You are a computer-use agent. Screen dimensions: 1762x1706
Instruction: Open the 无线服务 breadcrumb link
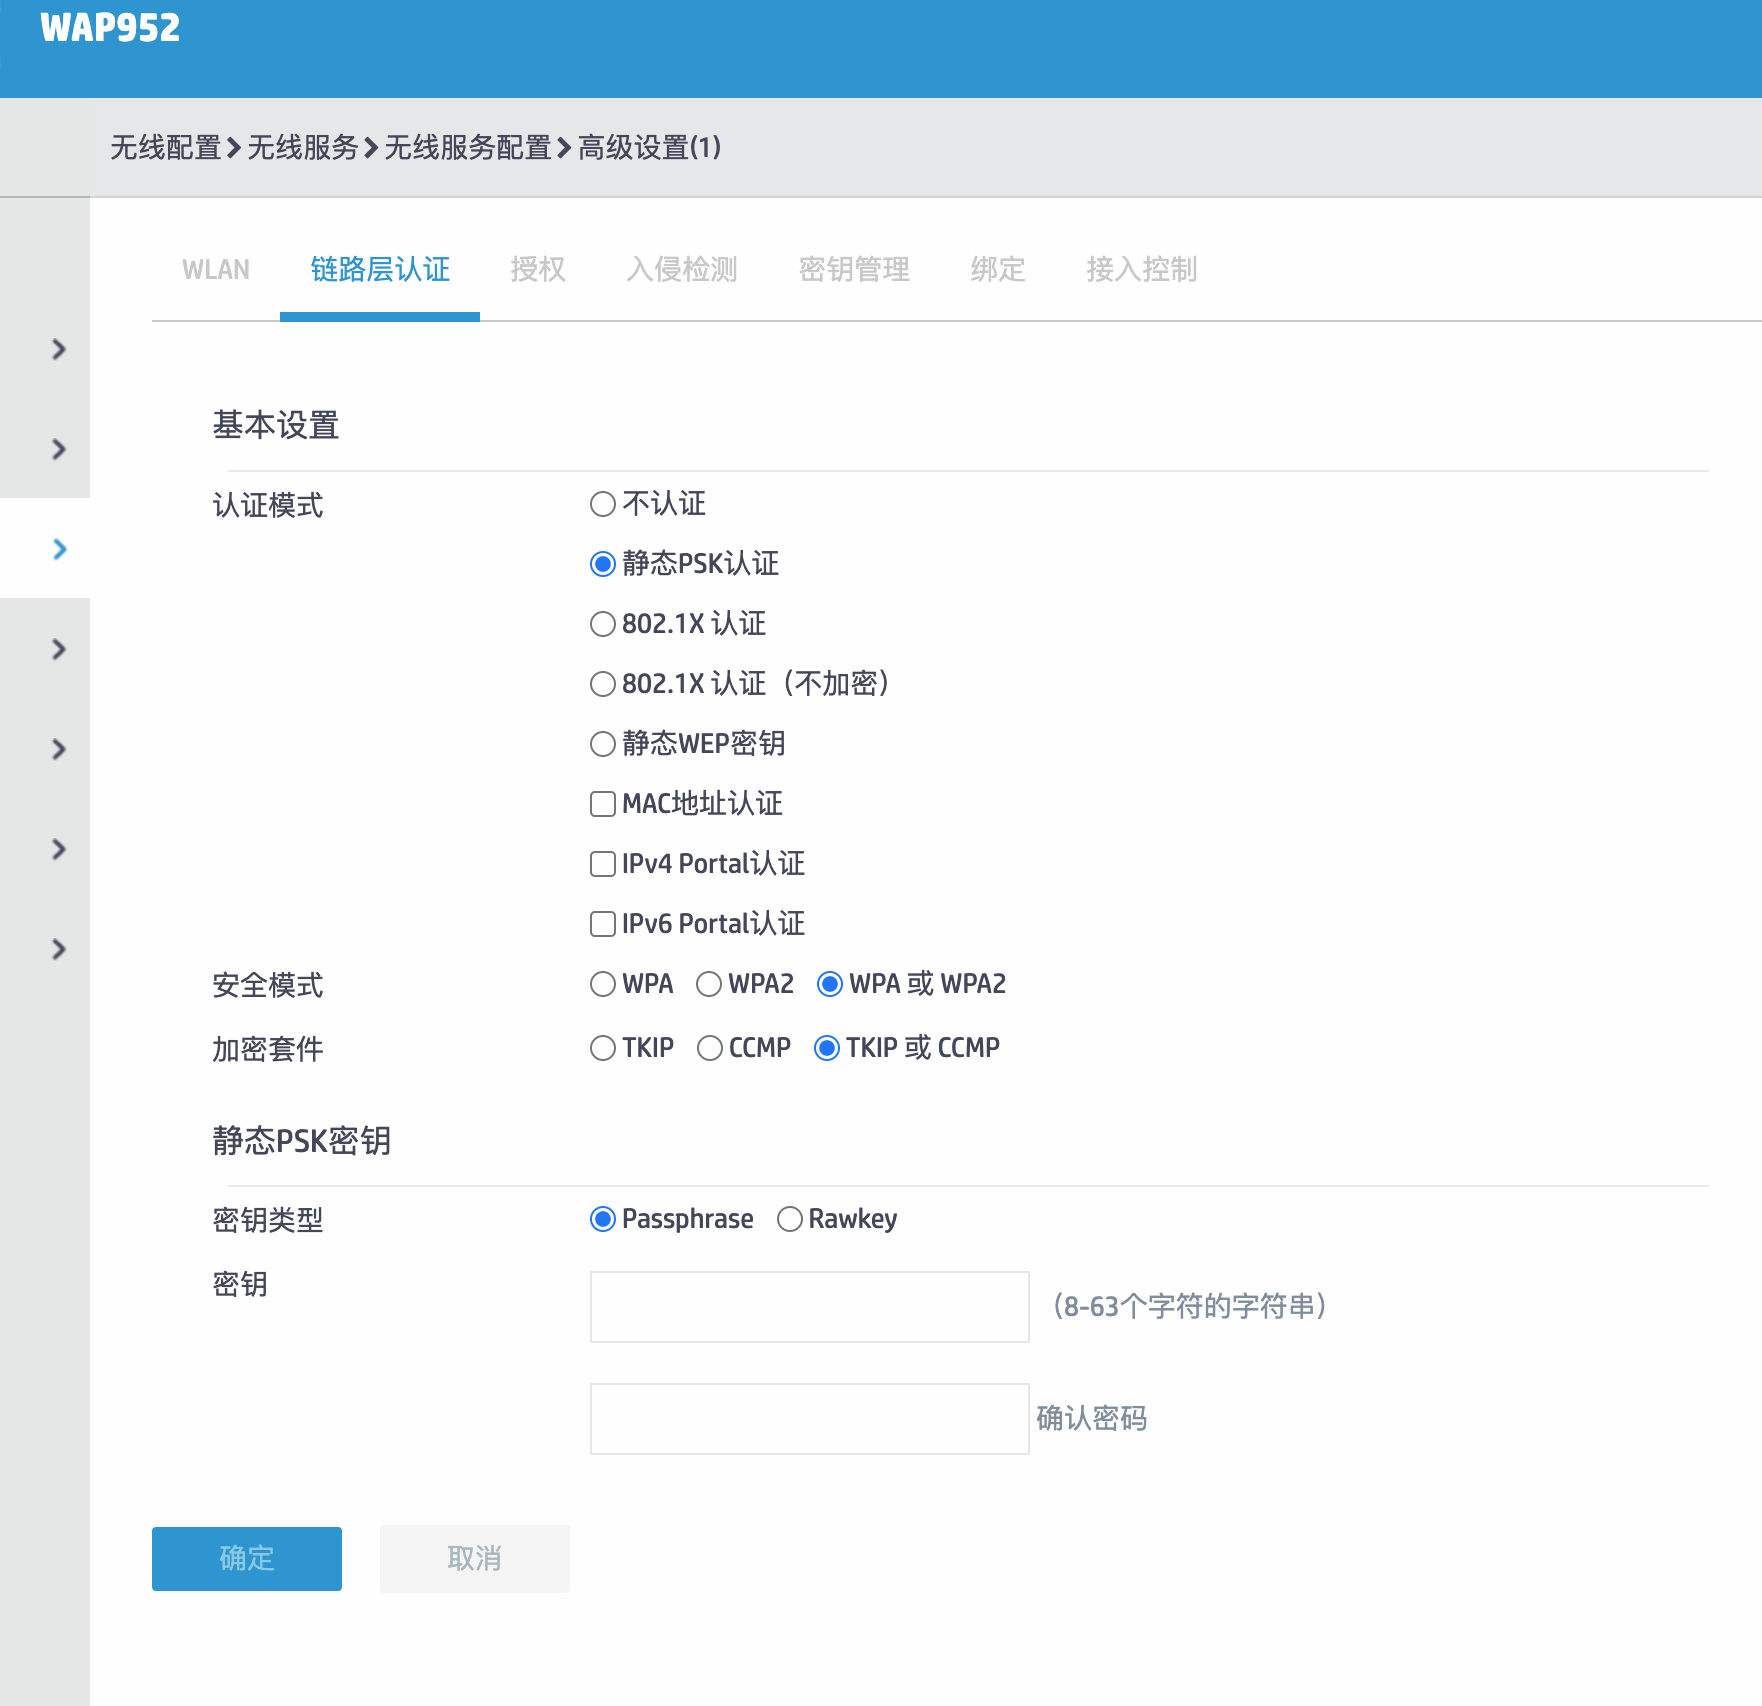click(x=302, y=148)
